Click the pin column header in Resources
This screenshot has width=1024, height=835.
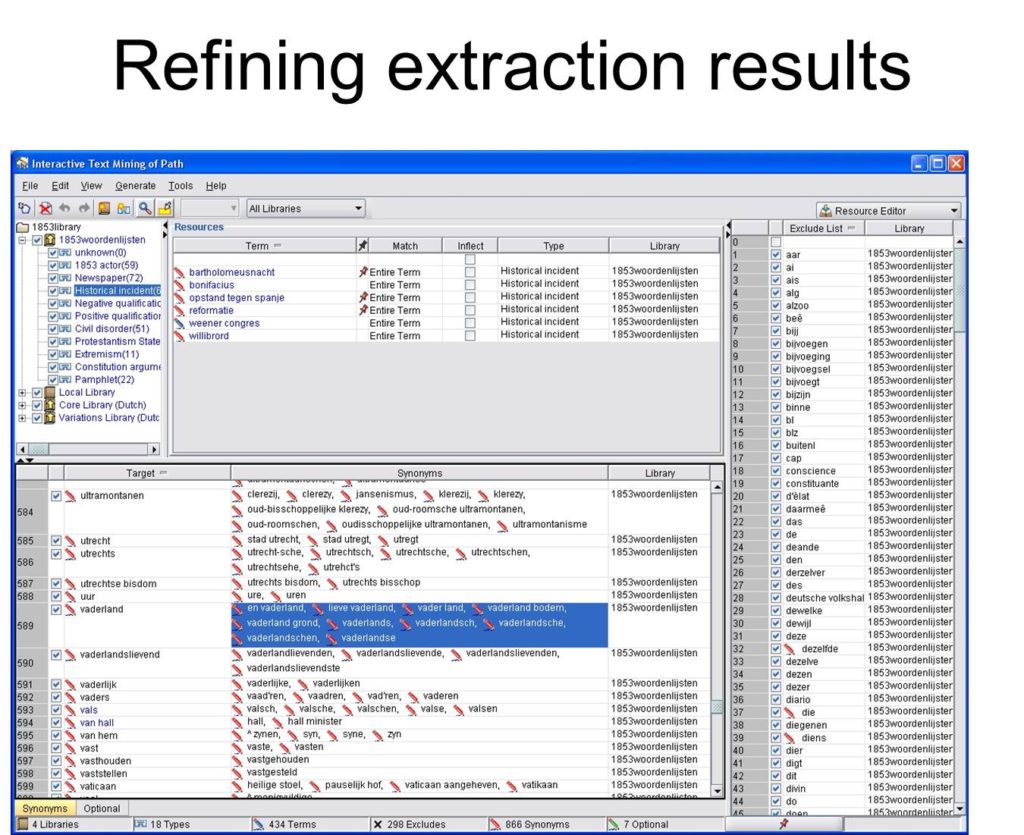363,246
